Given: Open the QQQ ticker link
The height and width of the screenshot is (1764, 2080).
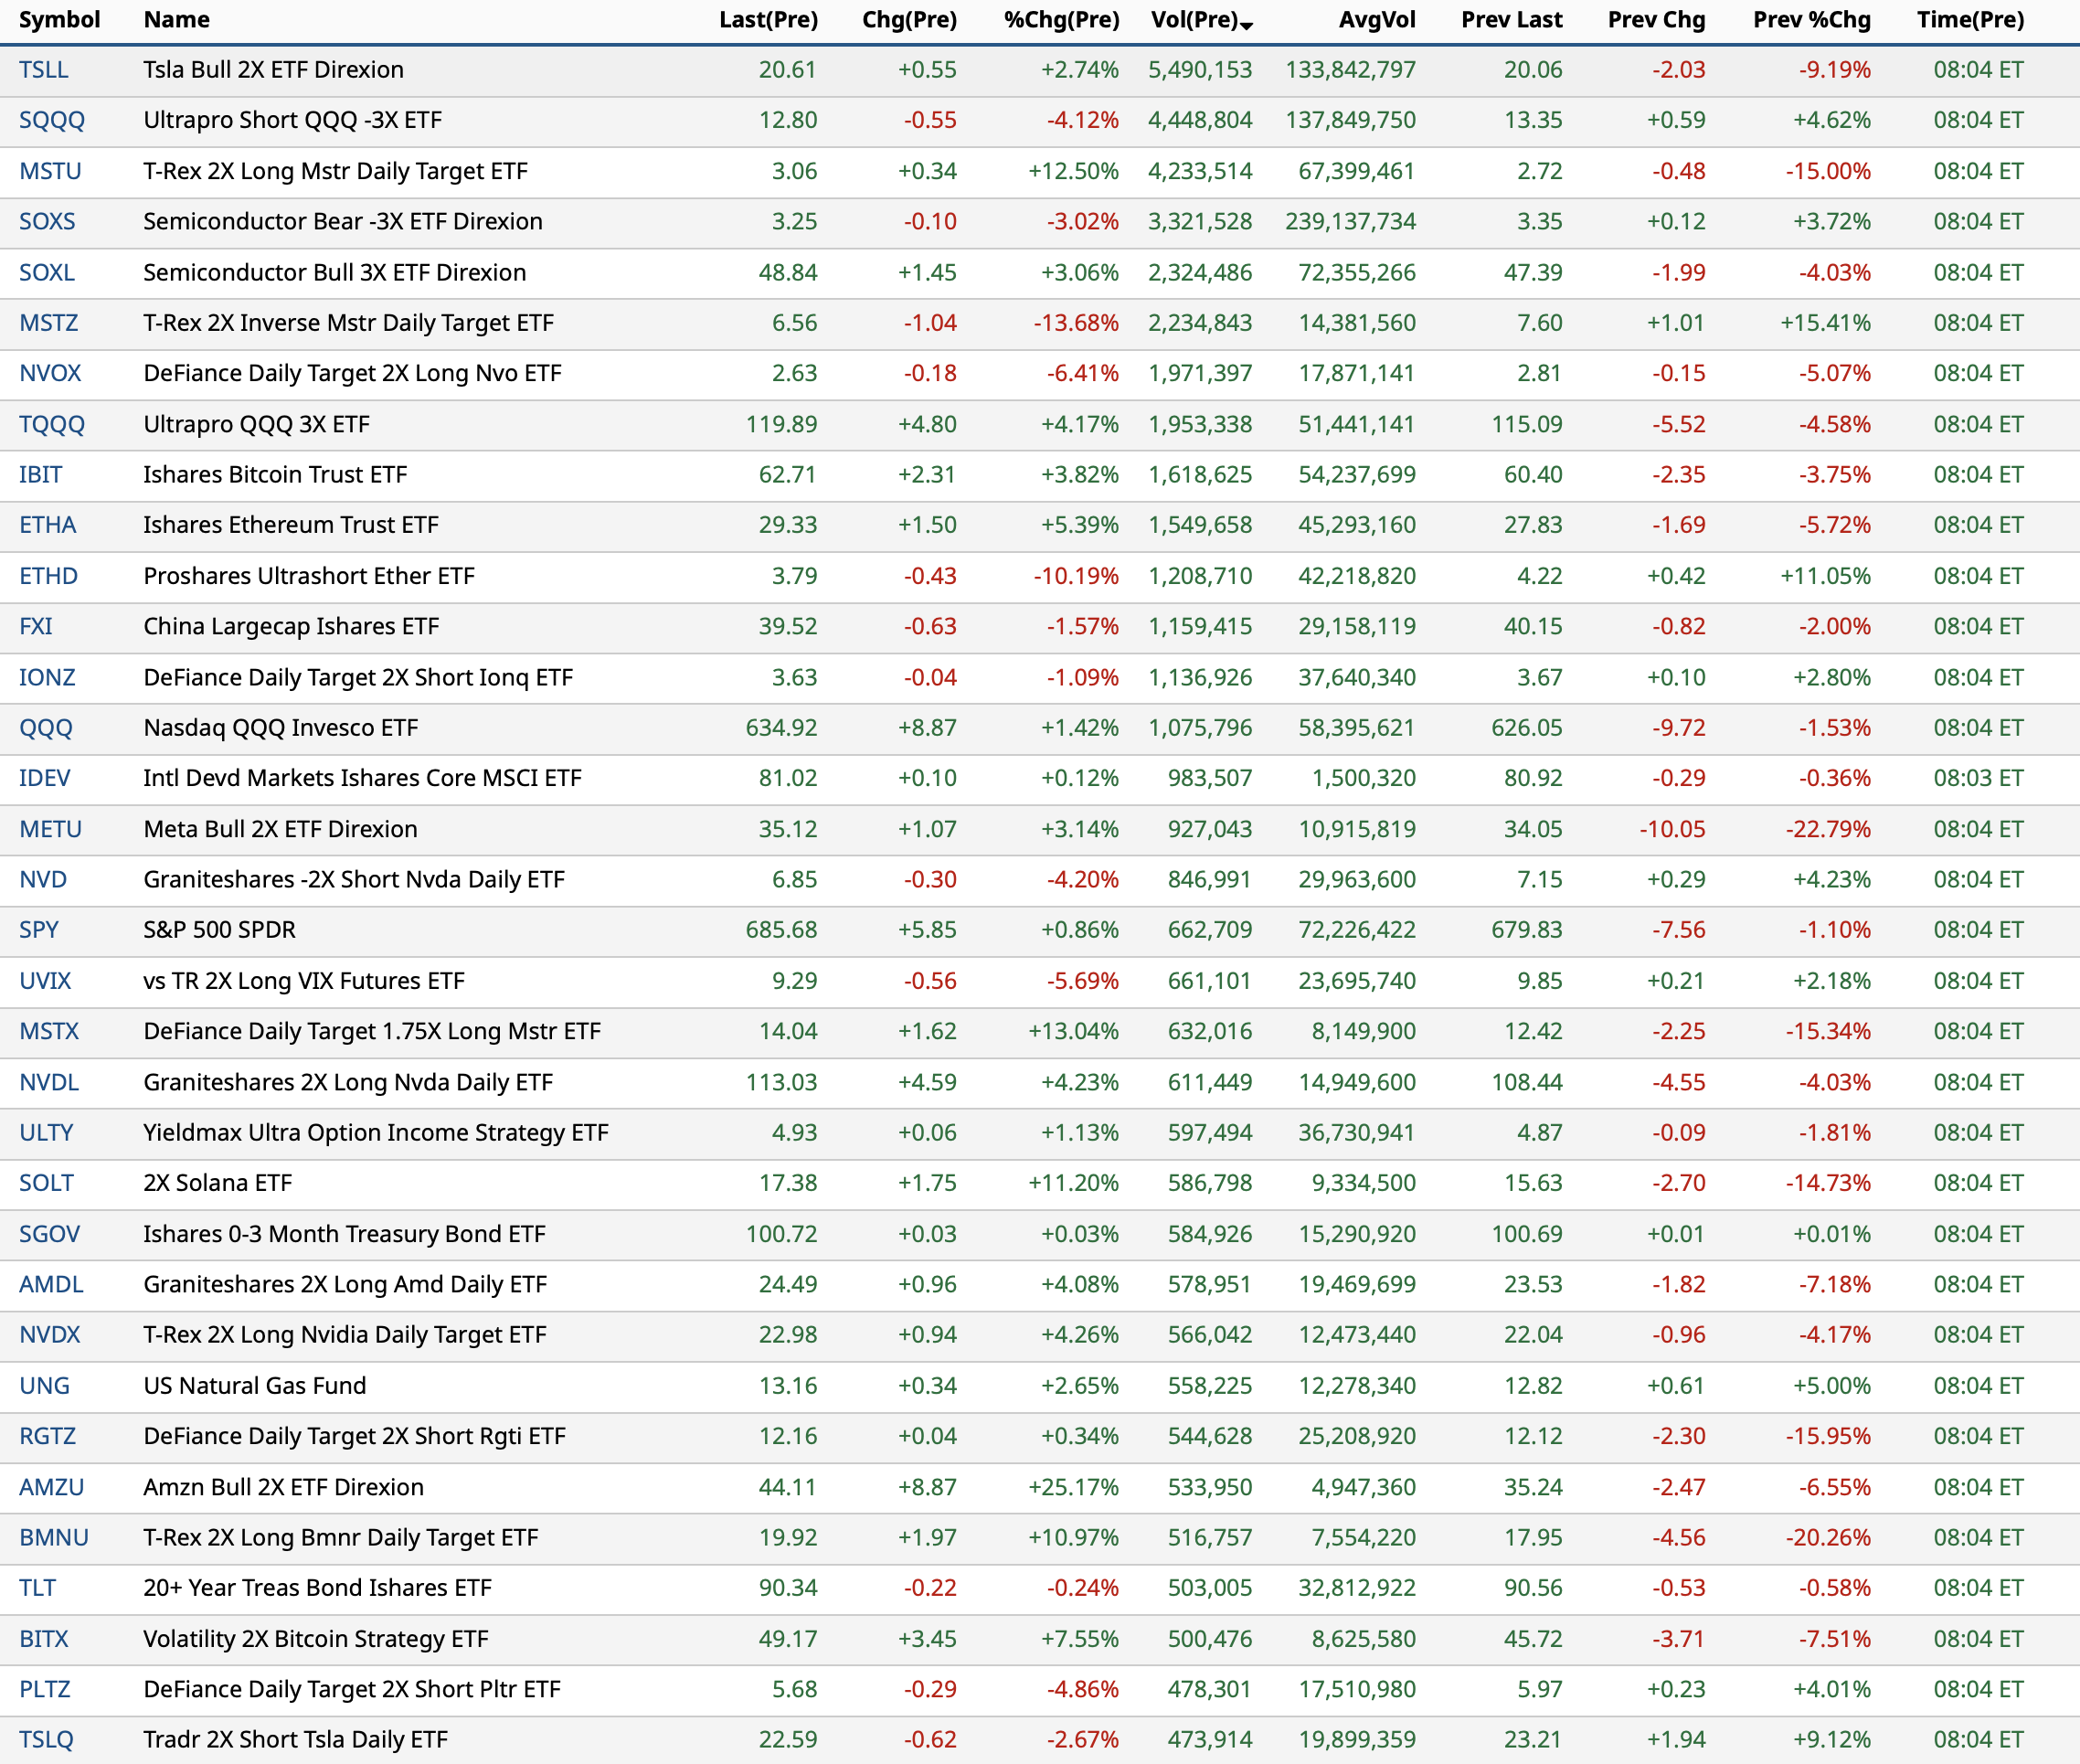Looking at the screenshot, I should [46, 728].
